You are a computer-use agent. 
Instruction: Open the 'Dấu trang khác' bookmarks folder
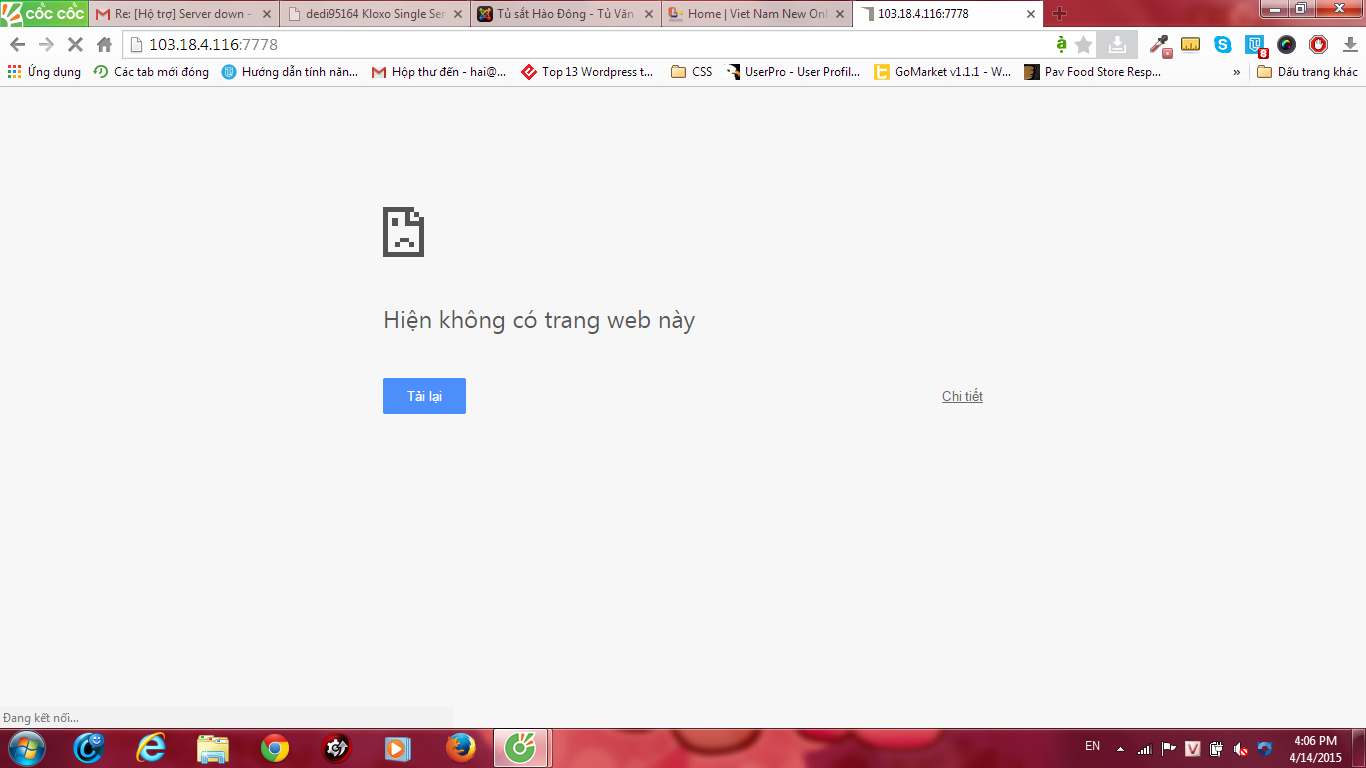coord(1308,72)
